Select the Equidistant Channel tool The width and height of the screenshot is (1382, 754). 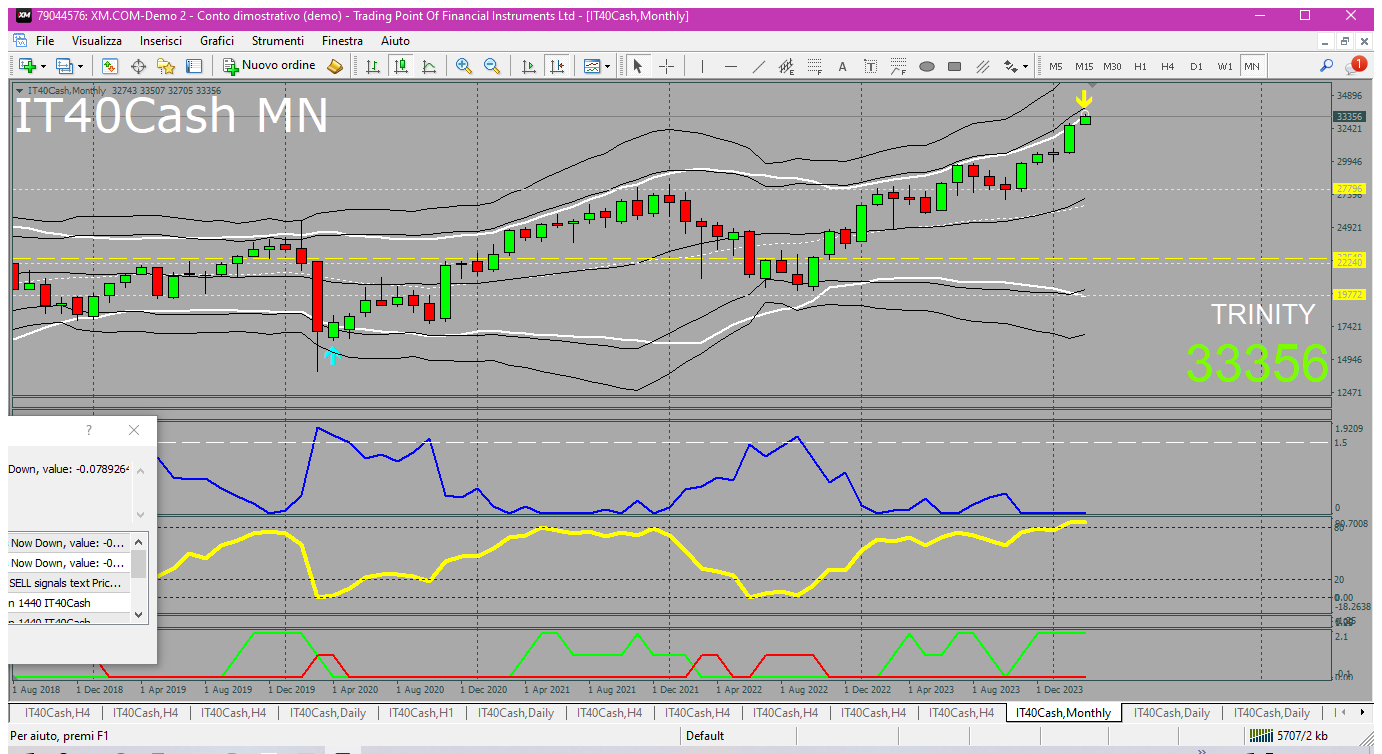click(x=787, y=66)
